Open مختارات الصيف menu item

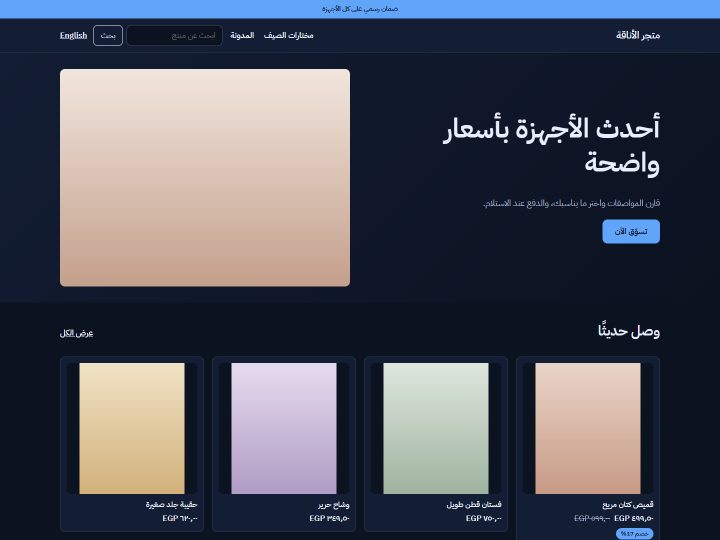point(288,35)
